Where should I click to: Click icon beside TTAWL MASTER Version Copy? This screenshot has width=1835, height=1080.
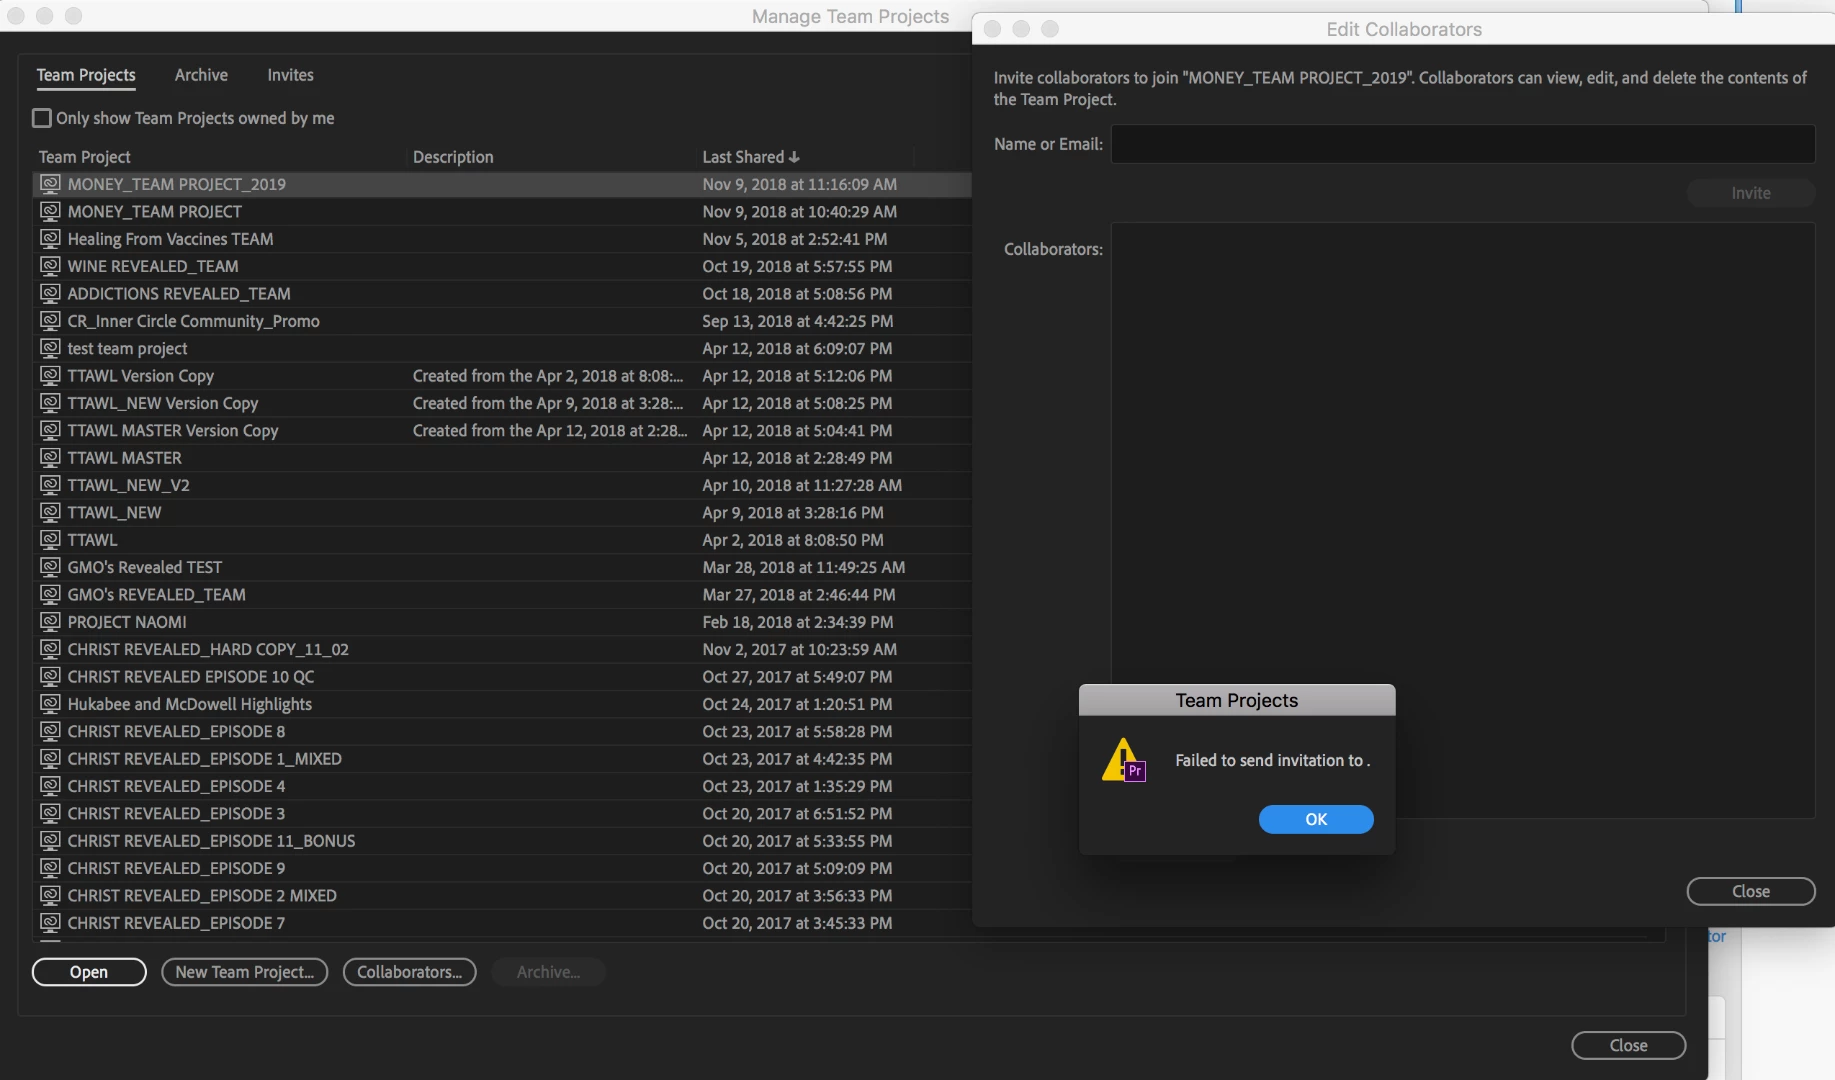click(50, 430)
